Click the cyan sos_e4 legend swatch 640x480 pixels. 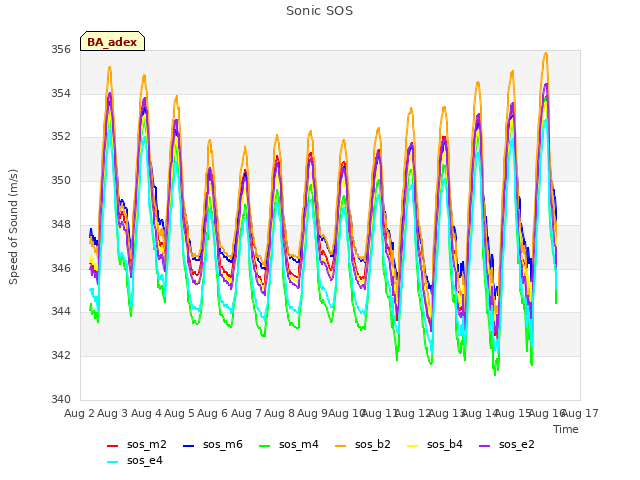point(112,462)
